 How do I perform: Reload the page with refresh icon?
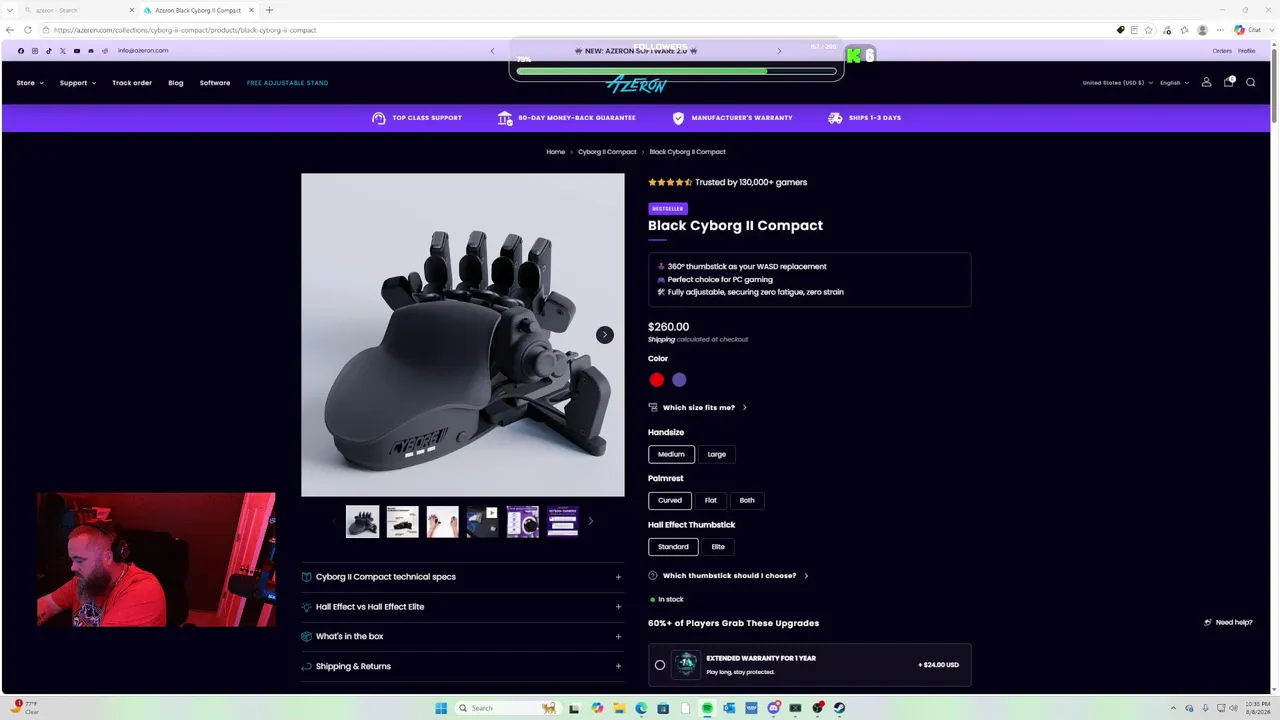tap(27, 30)
